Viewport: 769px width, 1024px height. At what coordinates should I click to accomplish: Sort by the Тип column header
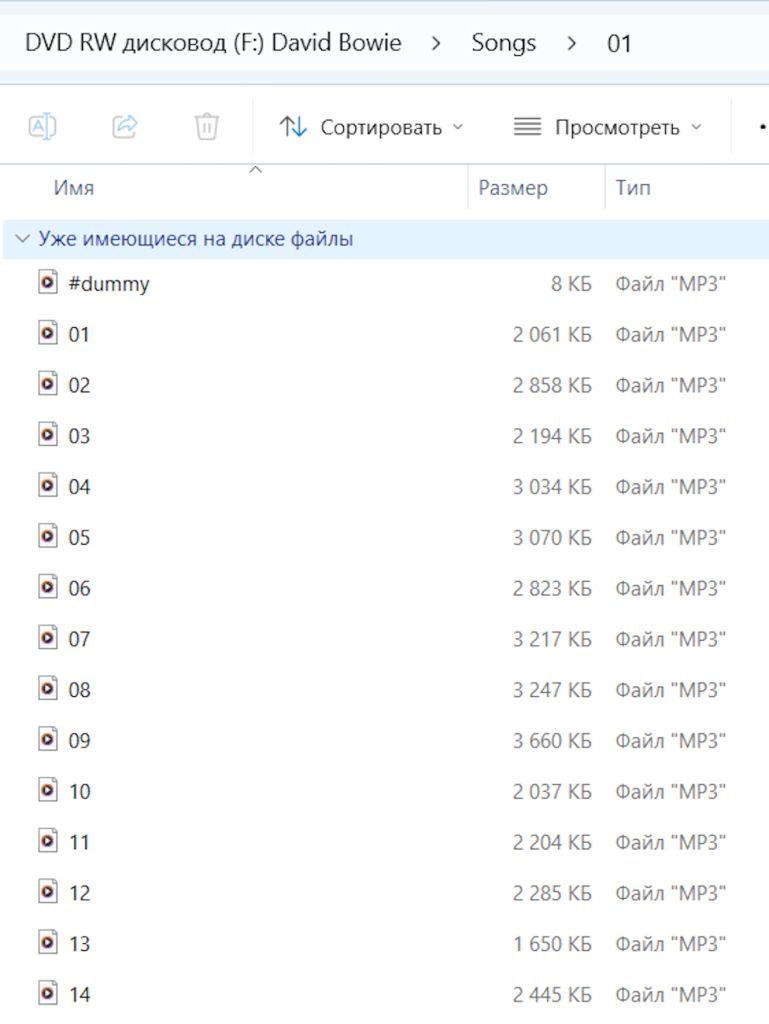pyautogui.click(x=633, y=188)
